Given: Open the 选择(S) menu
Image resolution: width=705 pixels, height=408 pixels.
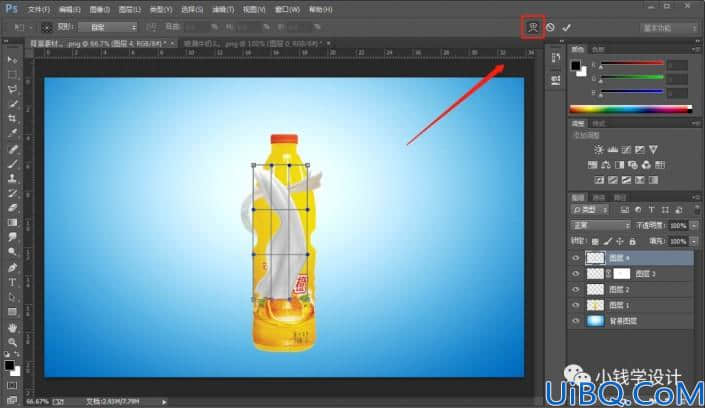Looking at the screenshot, I should click(192, 9).
